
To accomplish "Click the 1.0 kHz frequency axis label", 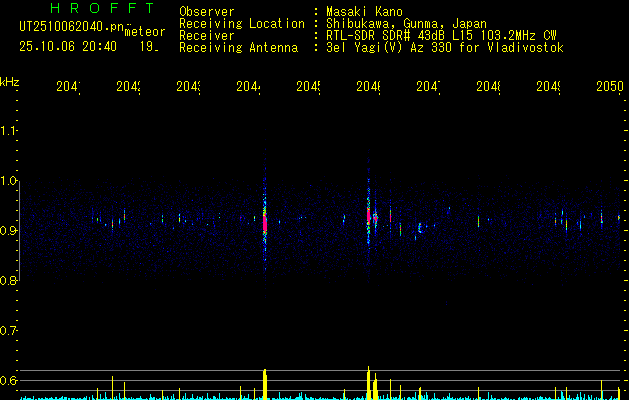I will (8, 181).
